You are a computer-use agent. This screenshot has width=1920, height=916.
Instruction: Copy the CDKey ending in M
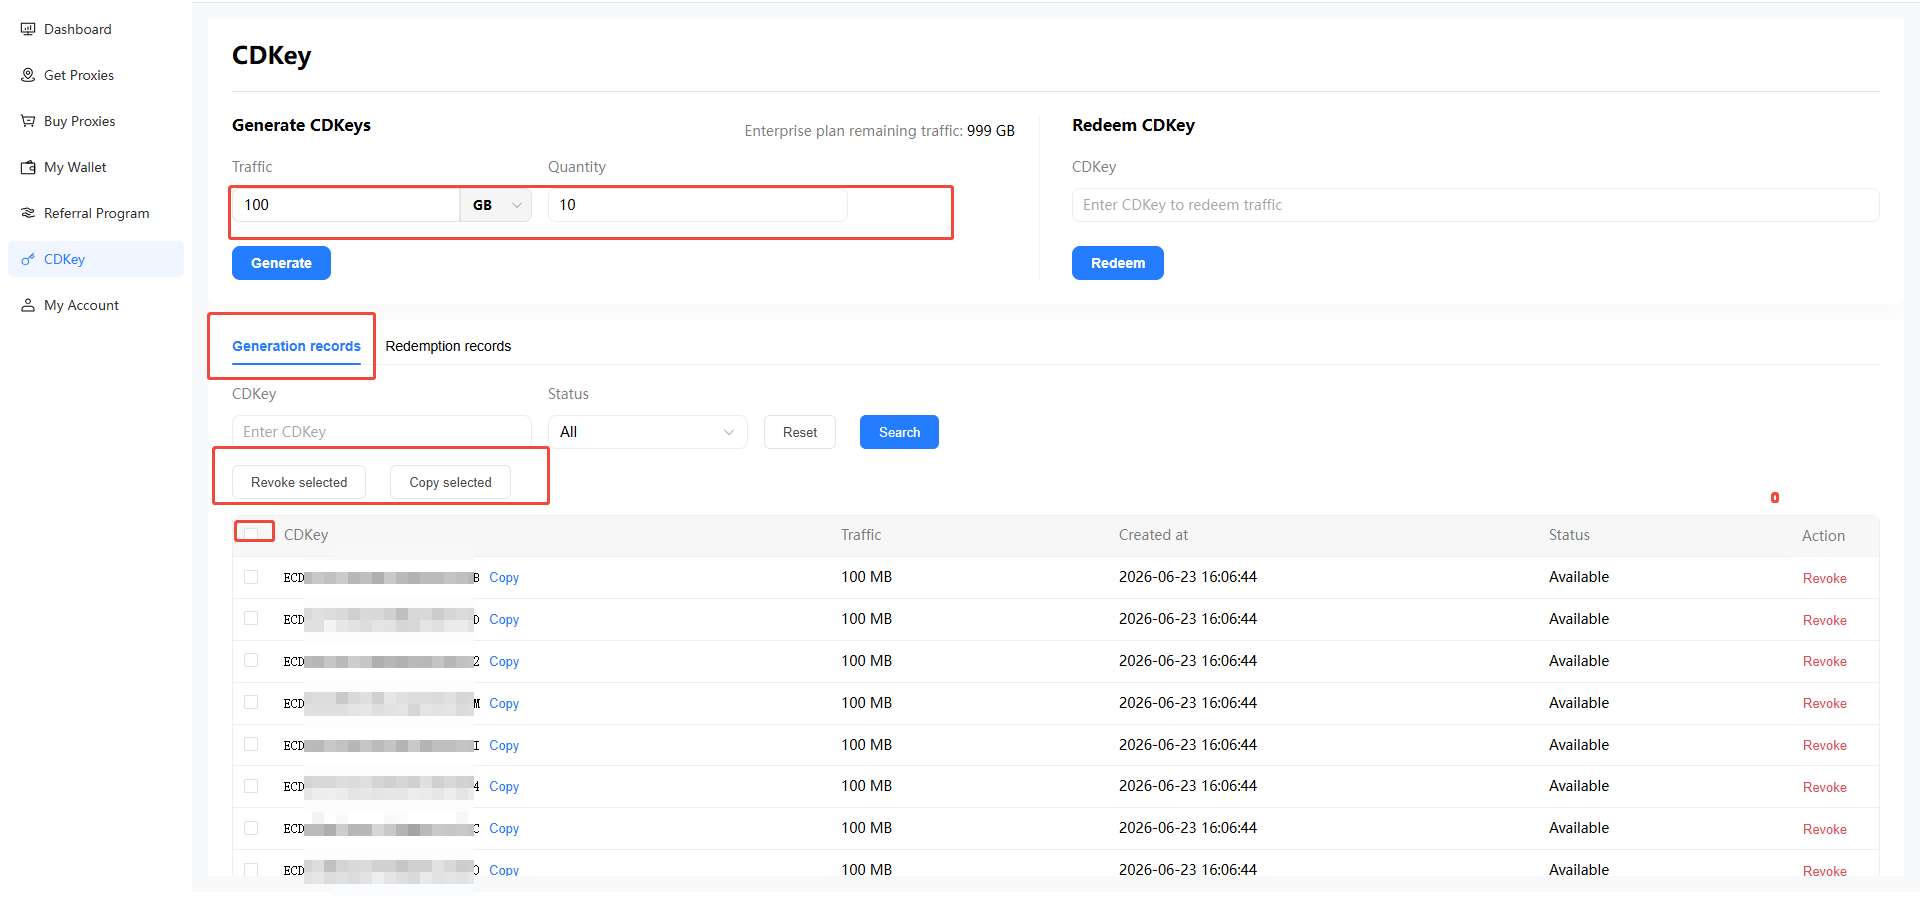(x=504, y=704)
